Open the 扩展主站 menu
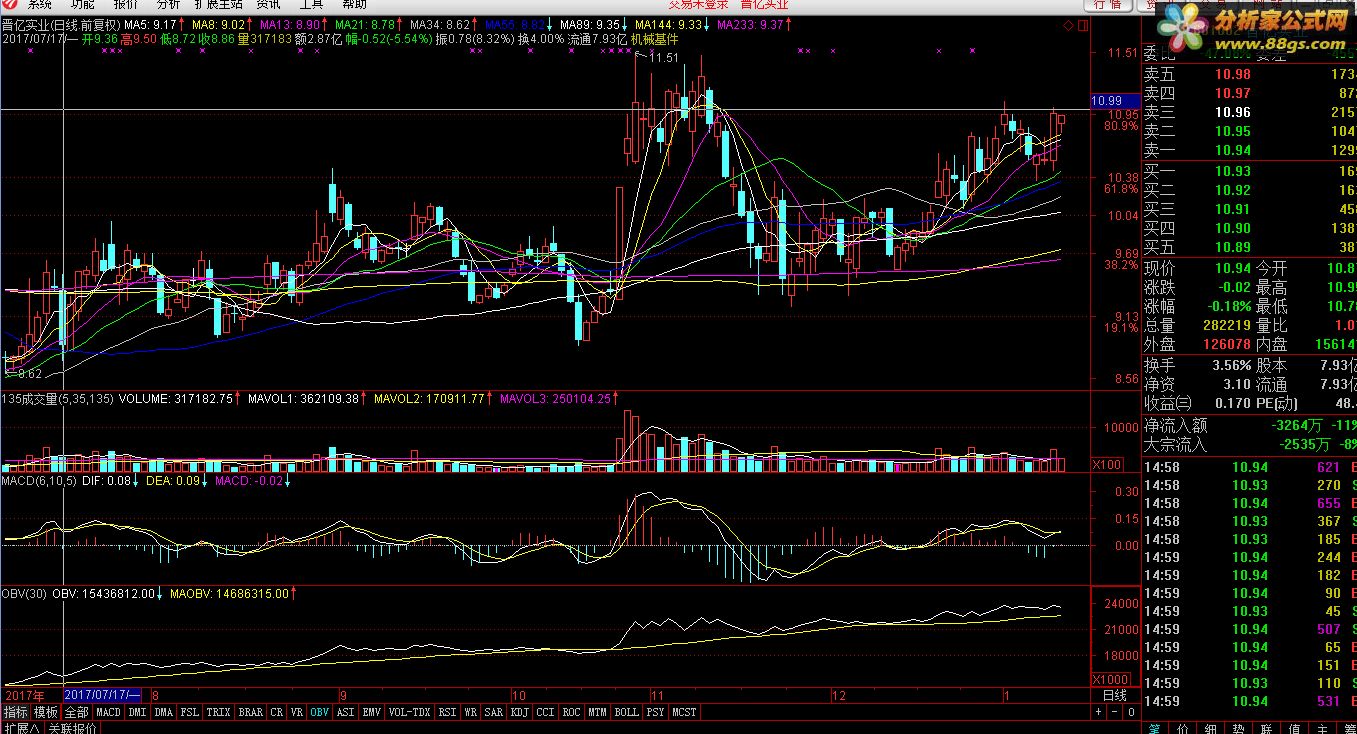Screen dimensions: 1357x734 (218, 4)
